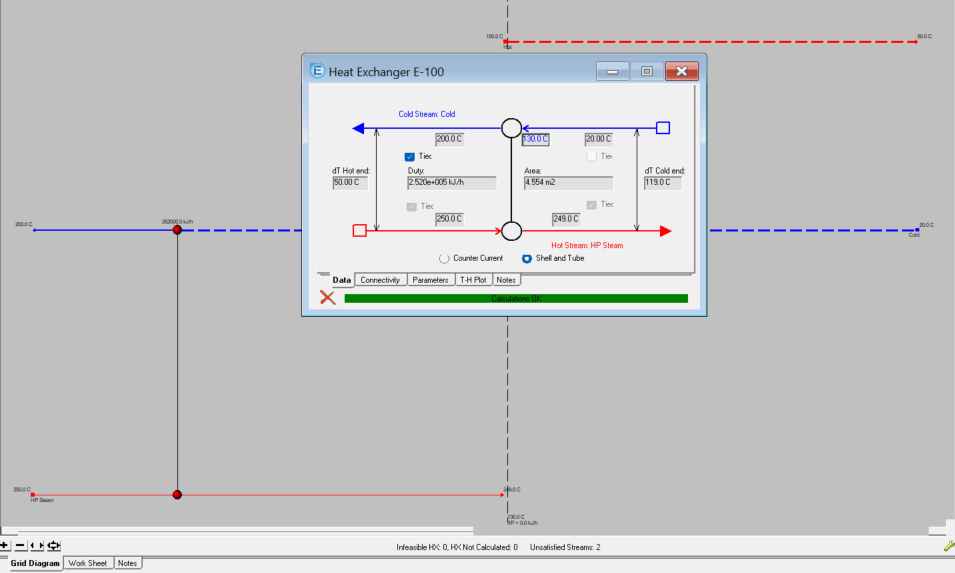Click the zoom in plus icon
The image size is (955, 573).
pos(4,546)
